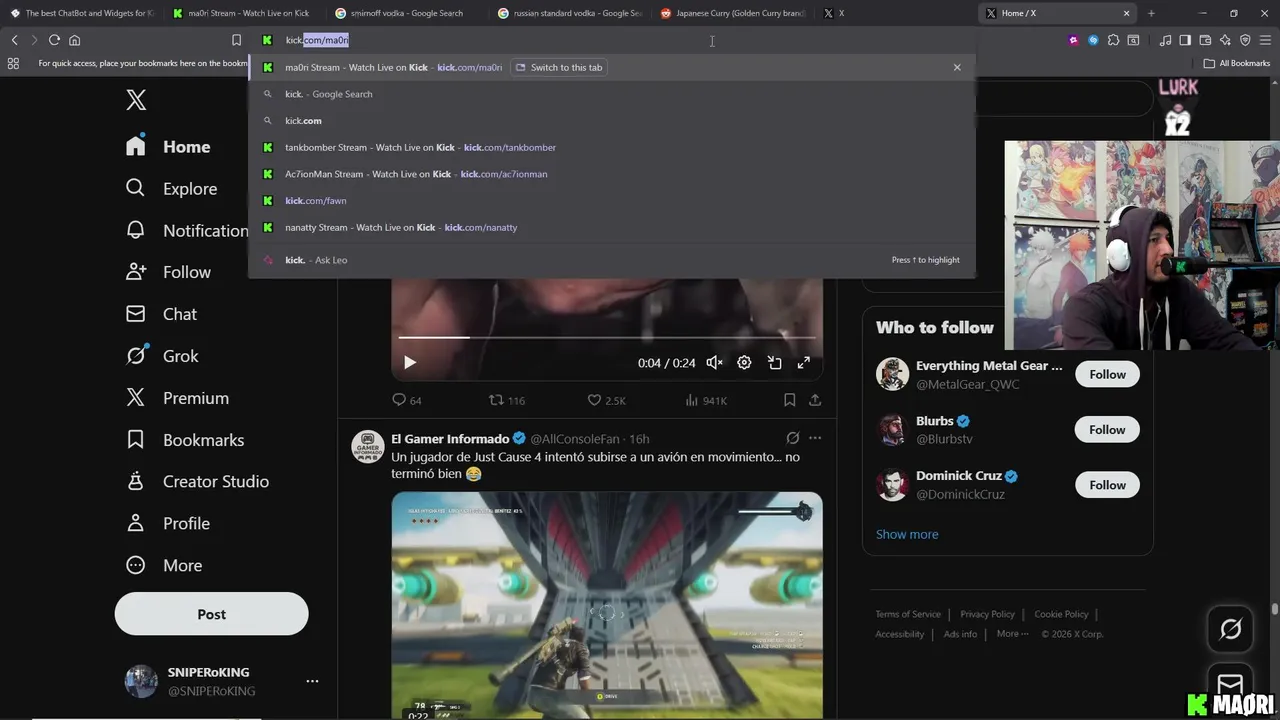1280x720 pixels.
Task: Open Bookmarks from the X sidebar
Action: coord(184,440)
